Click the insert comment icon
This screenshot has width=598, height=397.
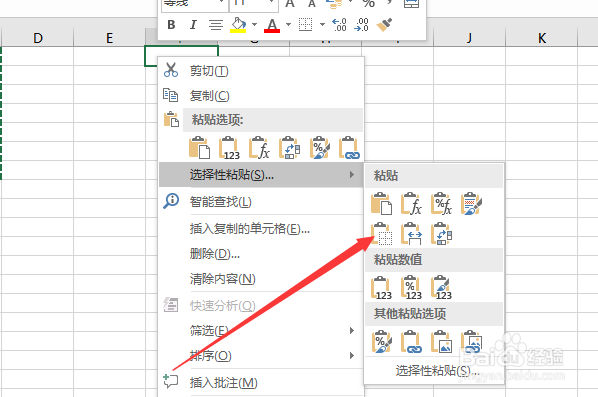pos(170,381)
